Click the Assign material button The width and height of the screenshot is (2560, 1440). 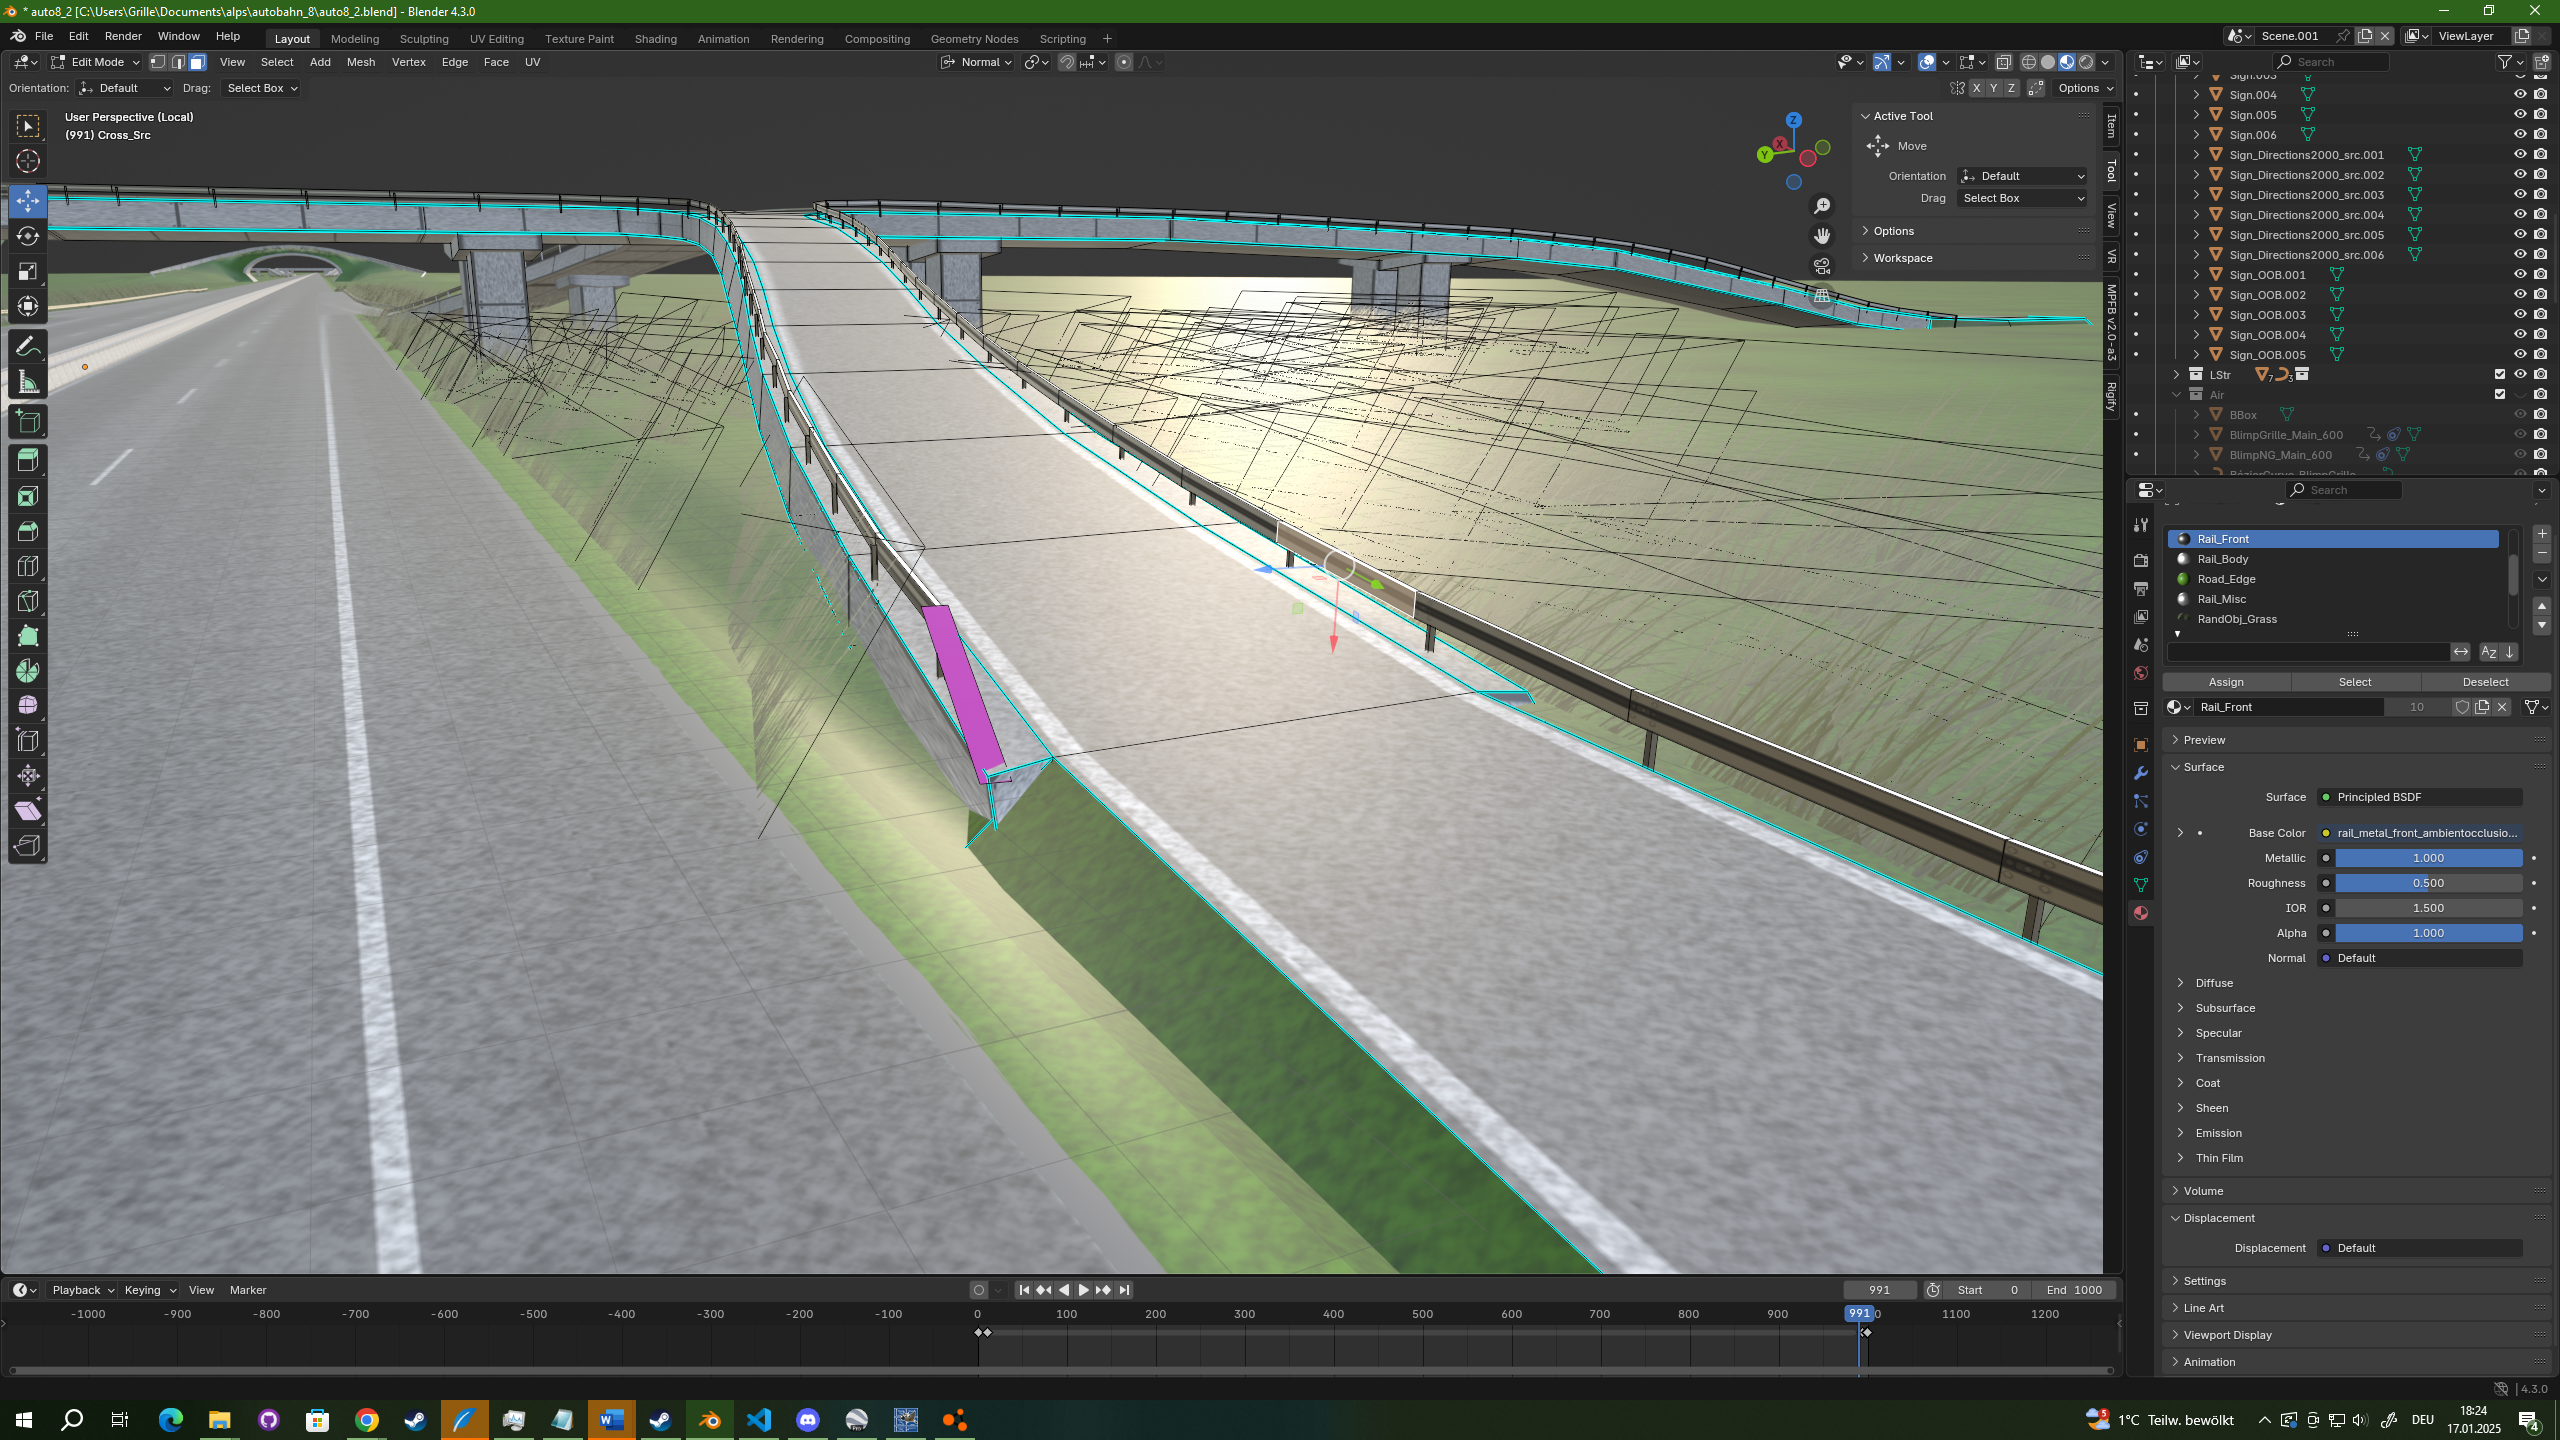(2226, 682)
